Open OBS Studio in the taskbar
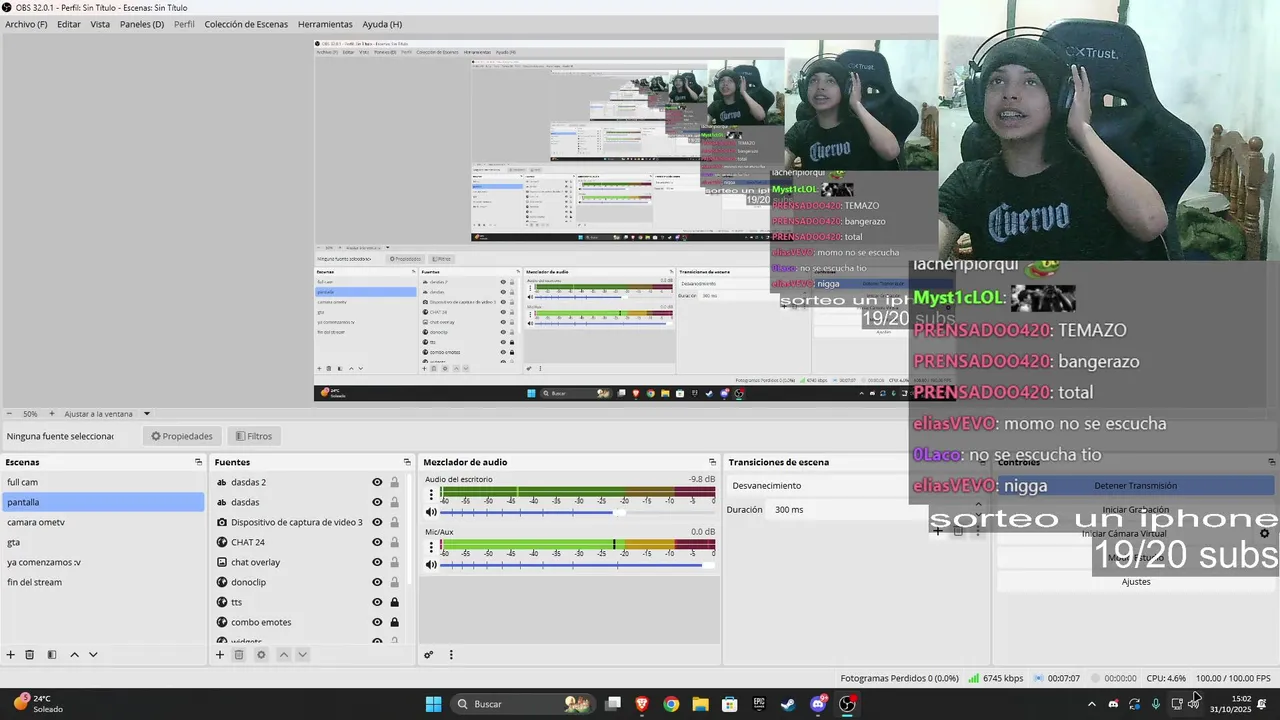Image resolution: width=1280 pixels, height=720 pixels. click(x=848, y=704)
